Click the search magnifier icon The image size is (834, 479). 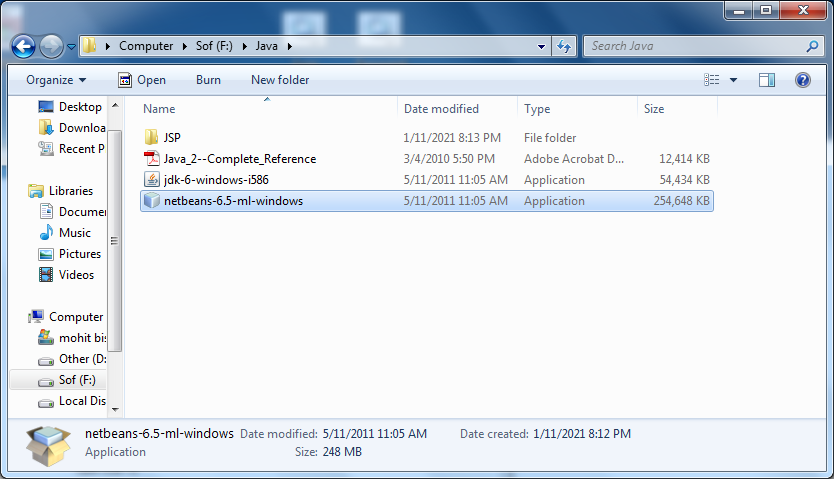(x=812, y=46)
